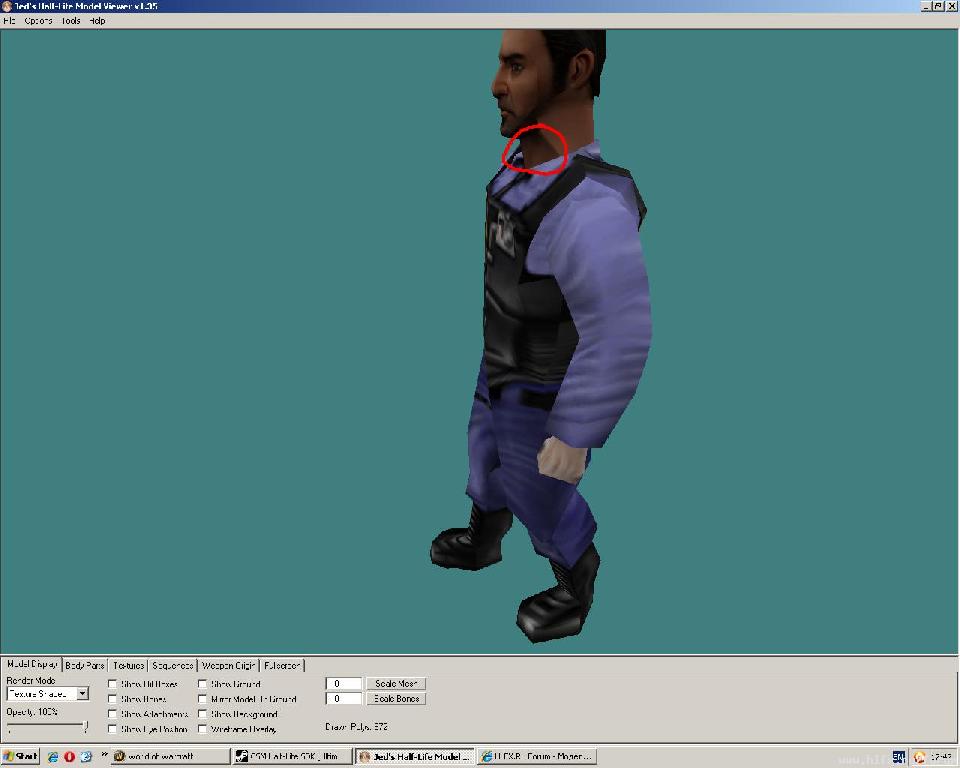Enable Show Attachments checkbox
960x768 pixels.
pos(112,714)
